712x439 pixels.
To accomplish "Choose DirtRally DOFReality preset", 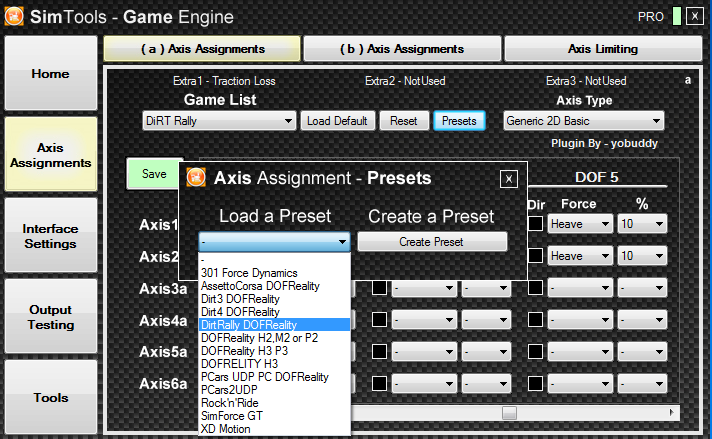I will click(274, 325).
